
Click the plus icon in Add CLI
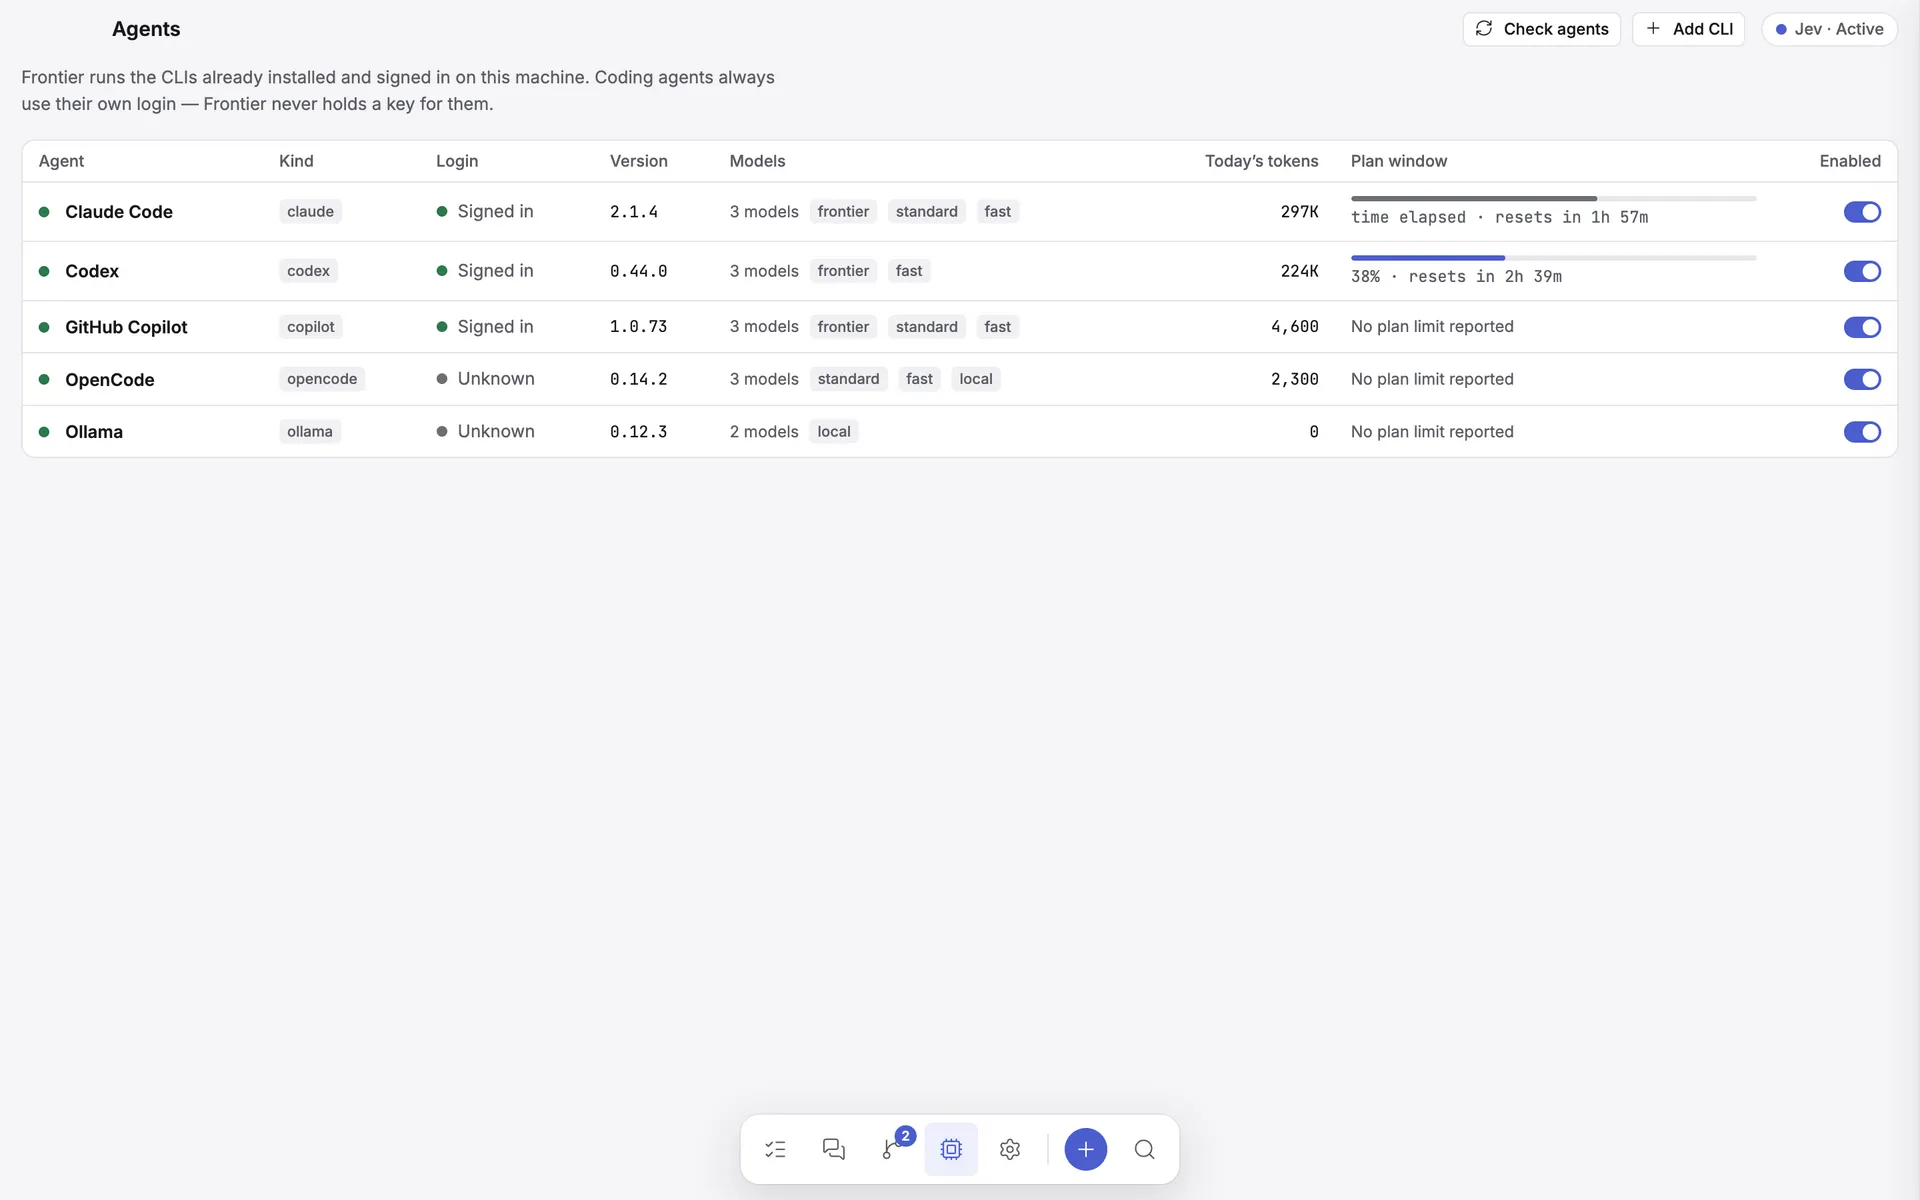(1653, 29)
